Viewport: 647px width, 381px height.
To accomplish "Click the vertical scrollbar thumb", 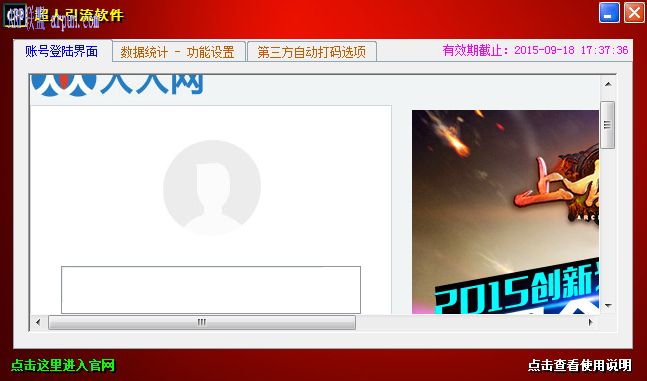I will pyautogui.click(x=608, y=125).
